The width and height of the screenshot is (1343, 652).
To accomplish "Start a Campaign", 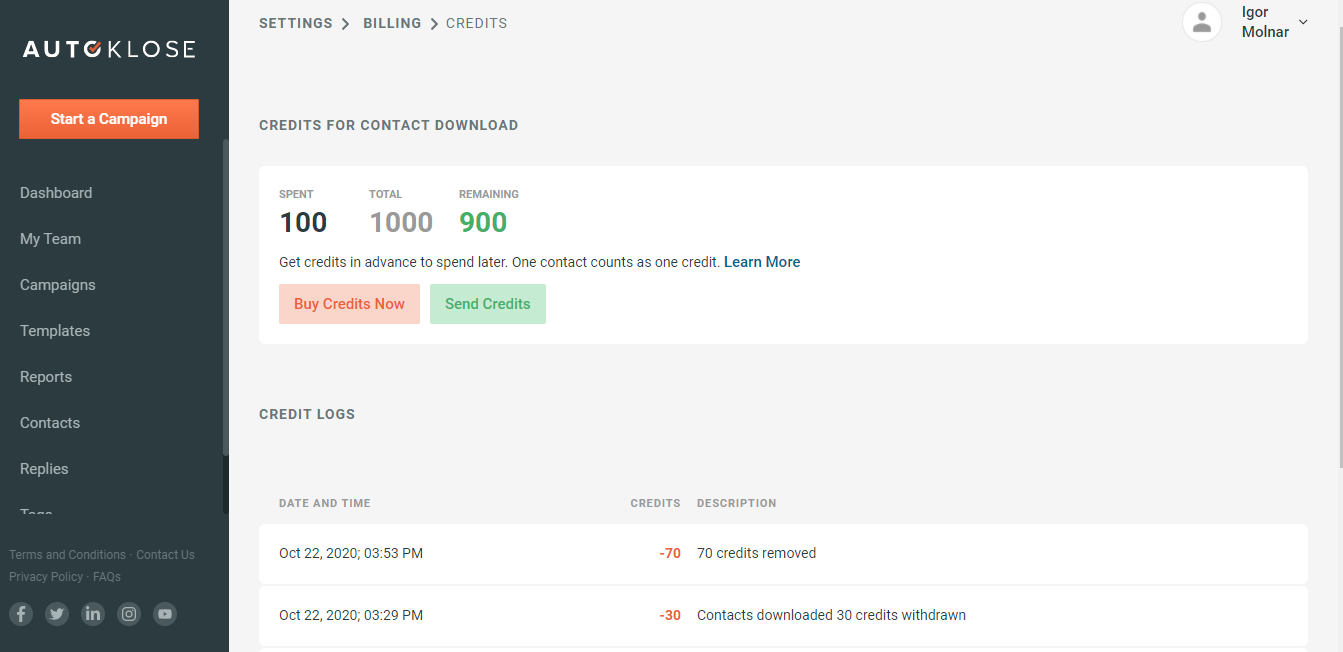I will click(109, 119).
